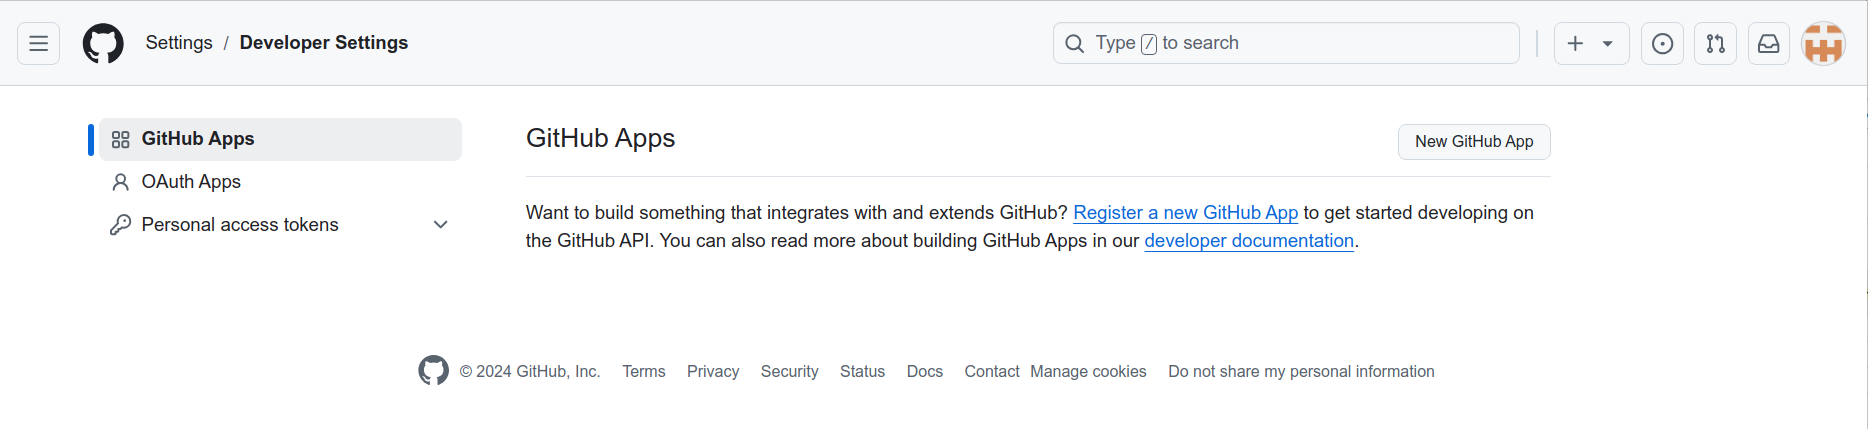Open the Status footer link
1868x429 pixels.
pyautogui.click(x=862, y=371)
